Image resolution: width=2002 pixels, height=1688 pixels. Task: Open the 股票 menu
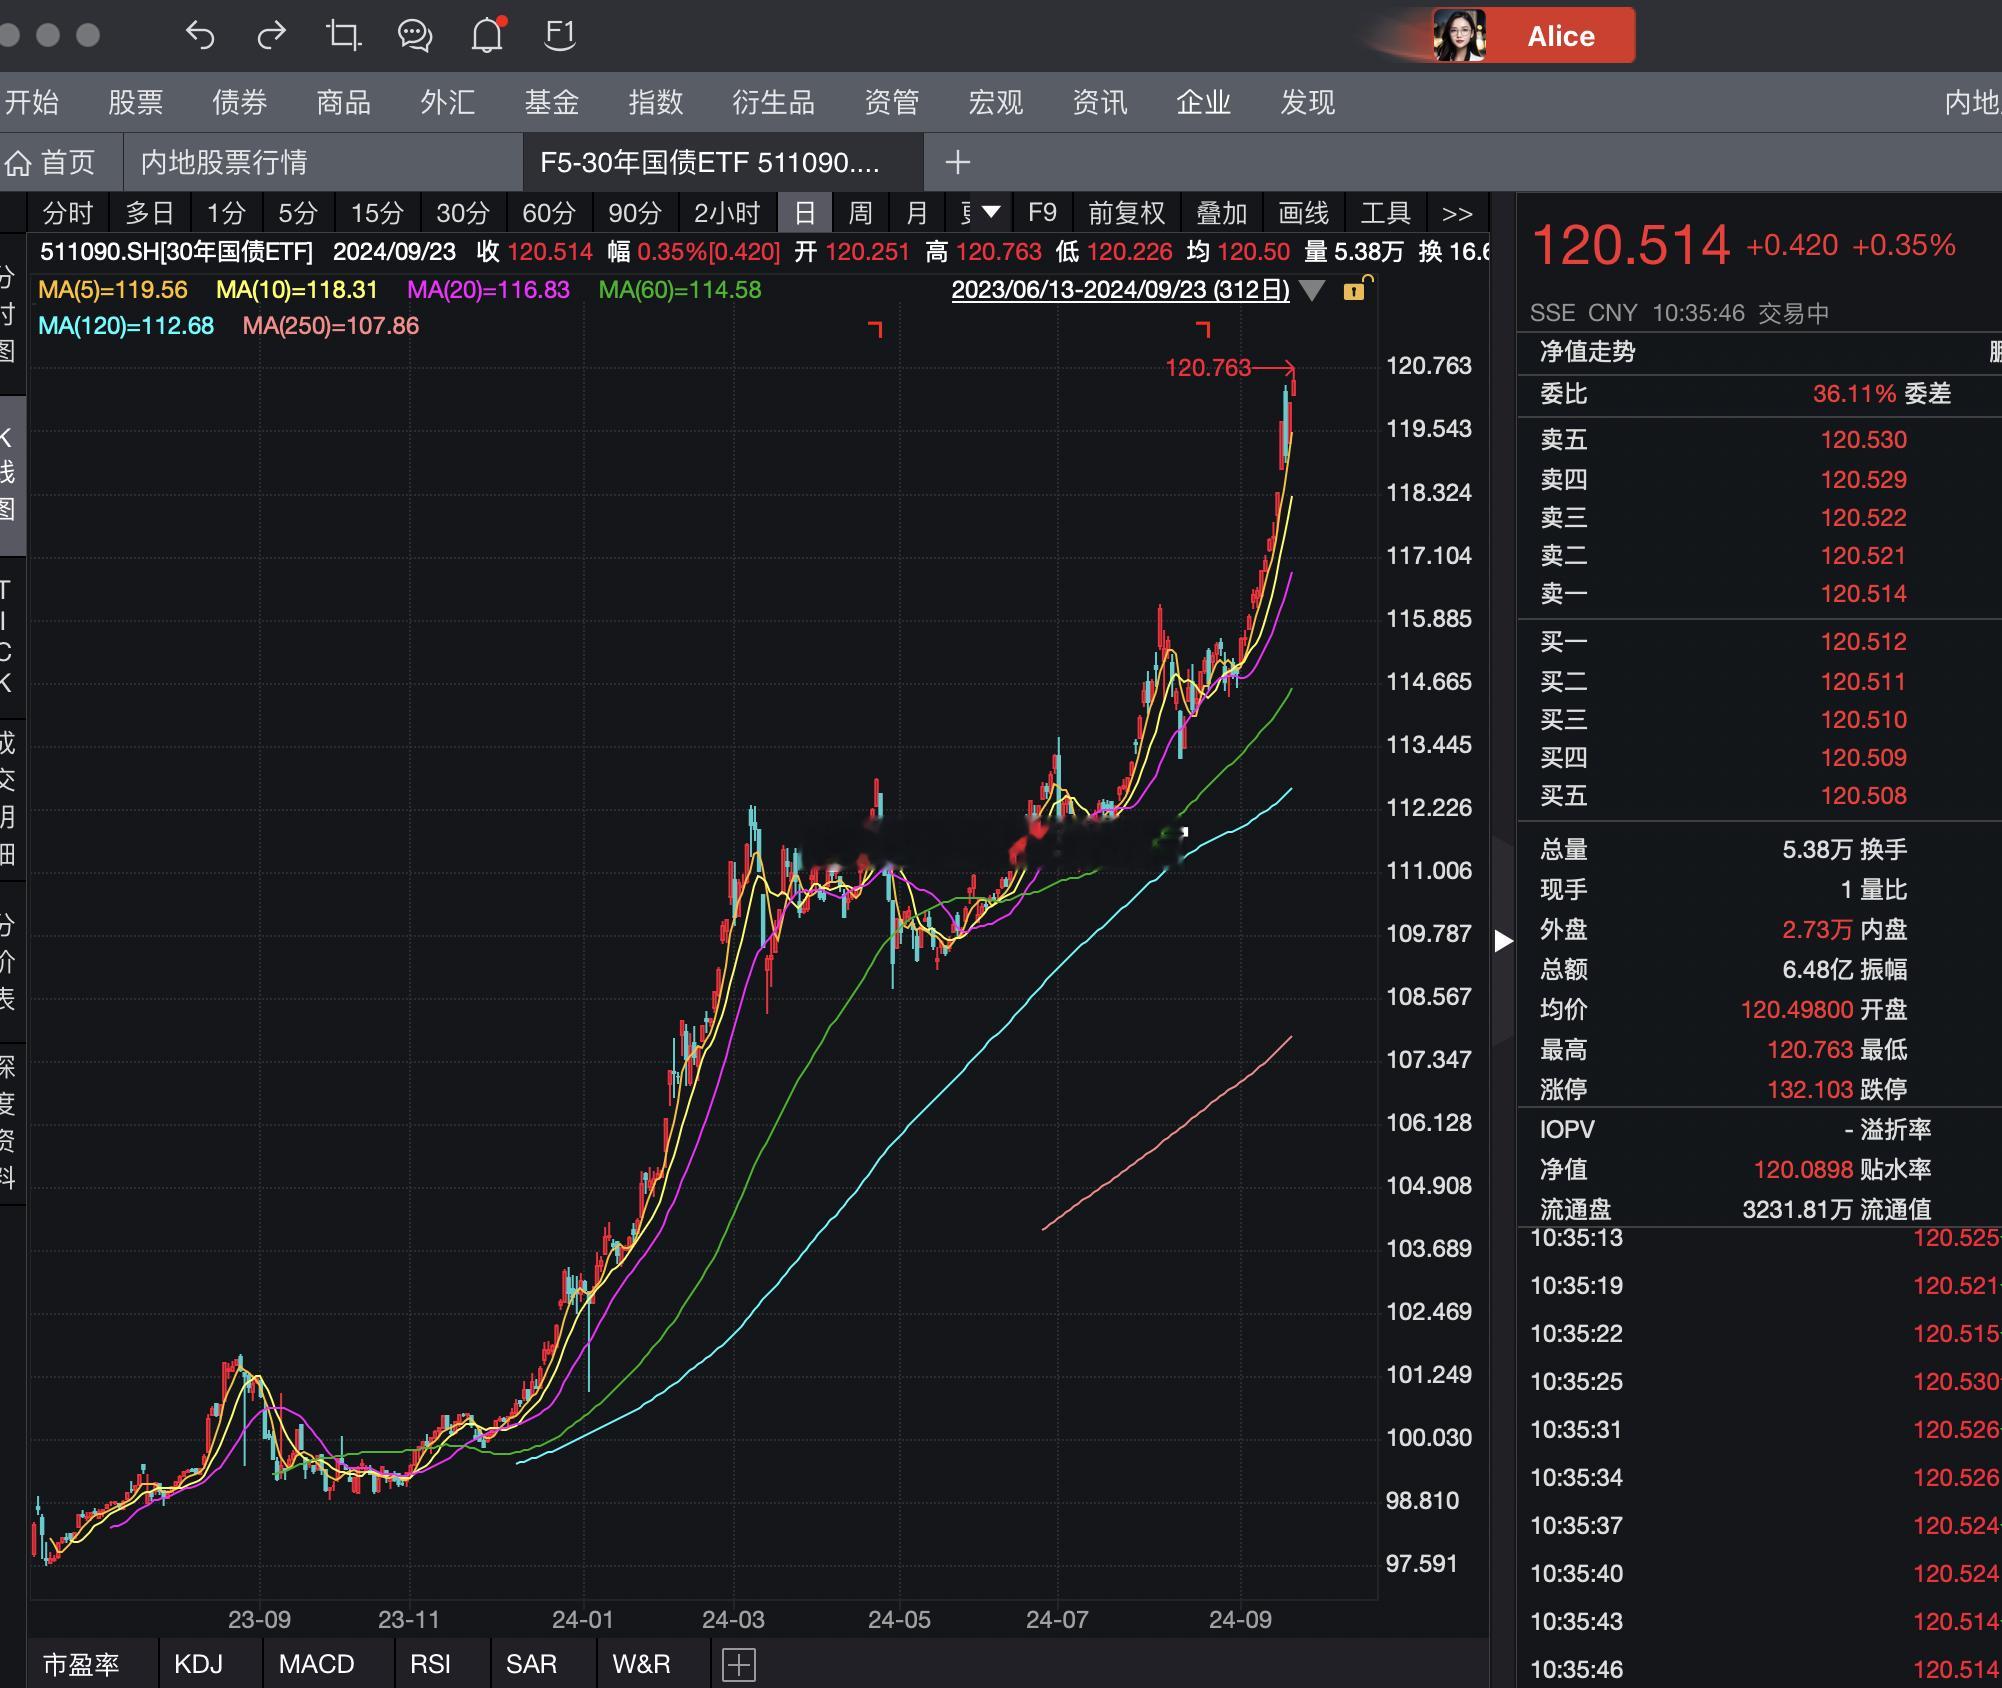(135, 102)
